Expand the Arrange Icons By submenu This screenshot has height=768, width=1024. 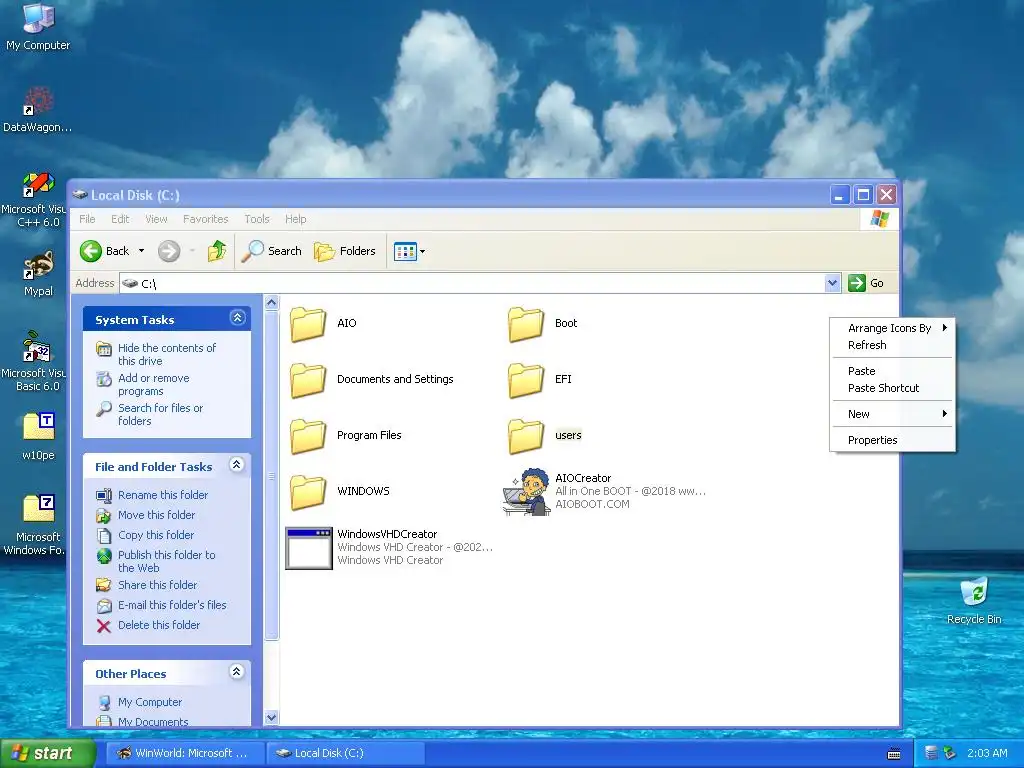(893, 328)
